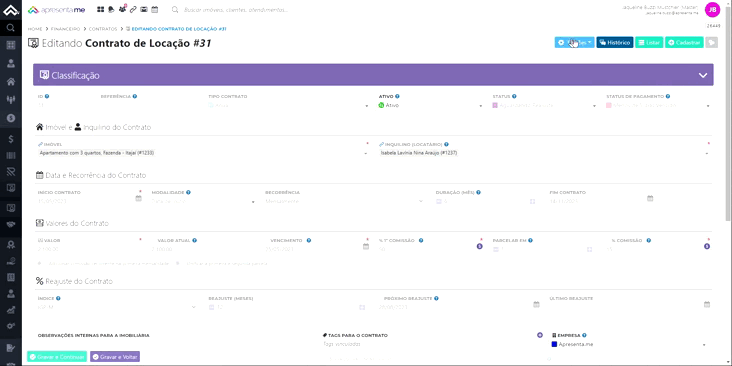Click the award ribbon sidebar icon
Screen dimensions: 732x366
11,244
